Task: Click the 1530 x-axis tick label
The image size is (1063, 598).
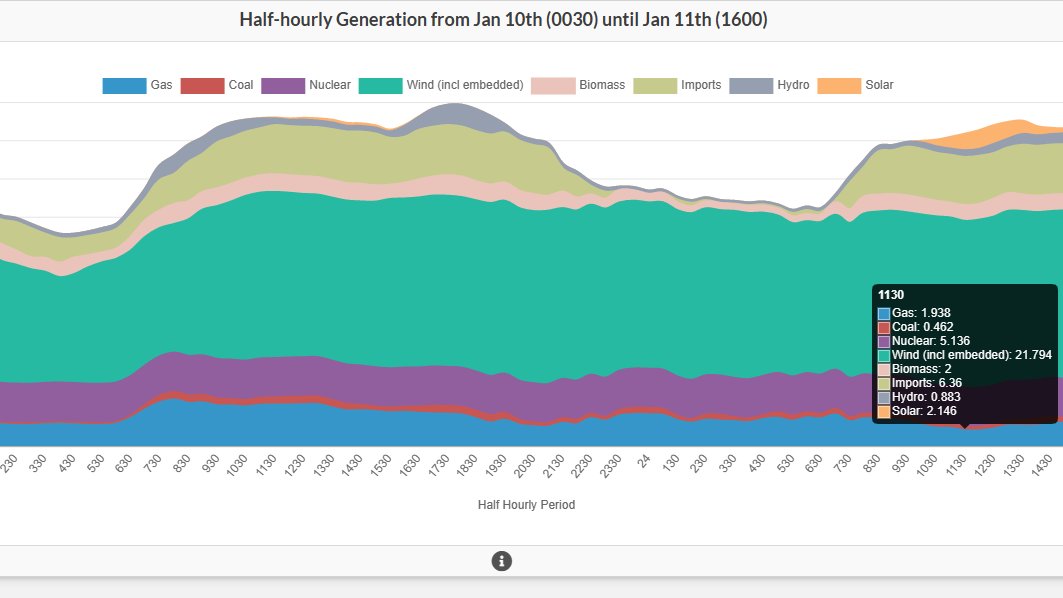Action: tap(380, 465)
